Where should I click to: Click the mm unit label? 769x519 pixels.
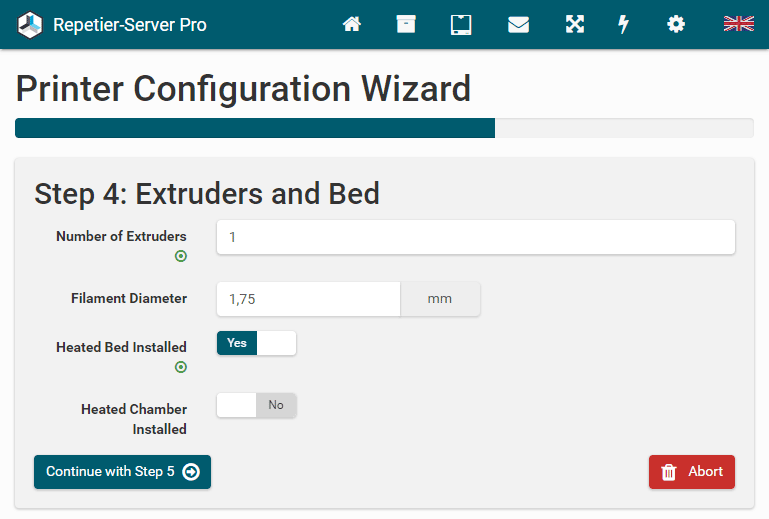pyautogui.click(x=440, y=298)
